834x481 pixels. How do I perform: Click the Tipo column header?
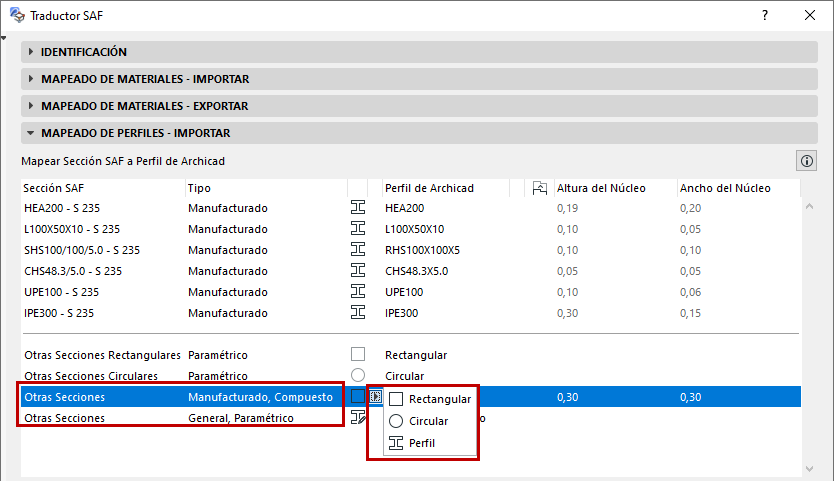coord(266,188)
